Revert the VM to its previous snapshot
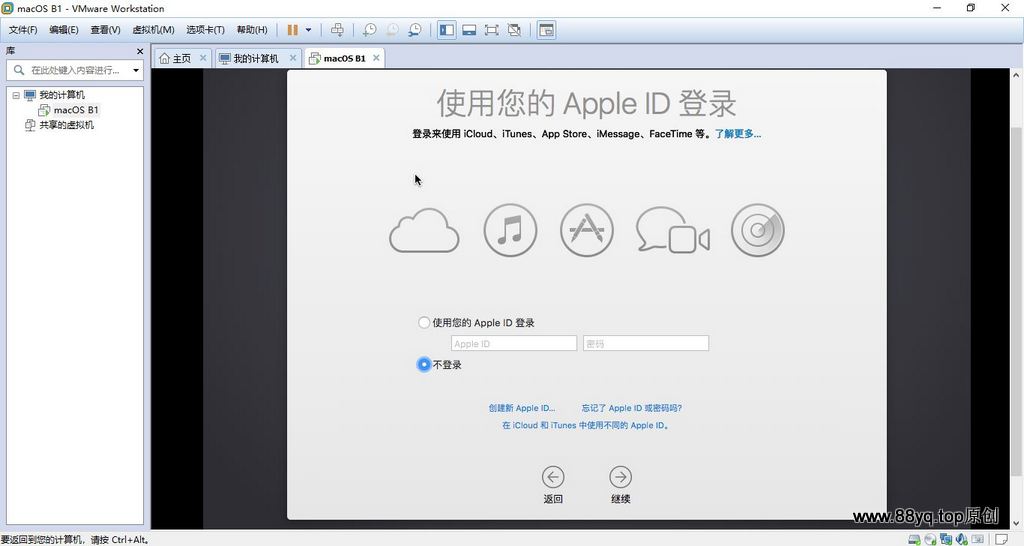The image size is (1024, 546). (392, 30)
